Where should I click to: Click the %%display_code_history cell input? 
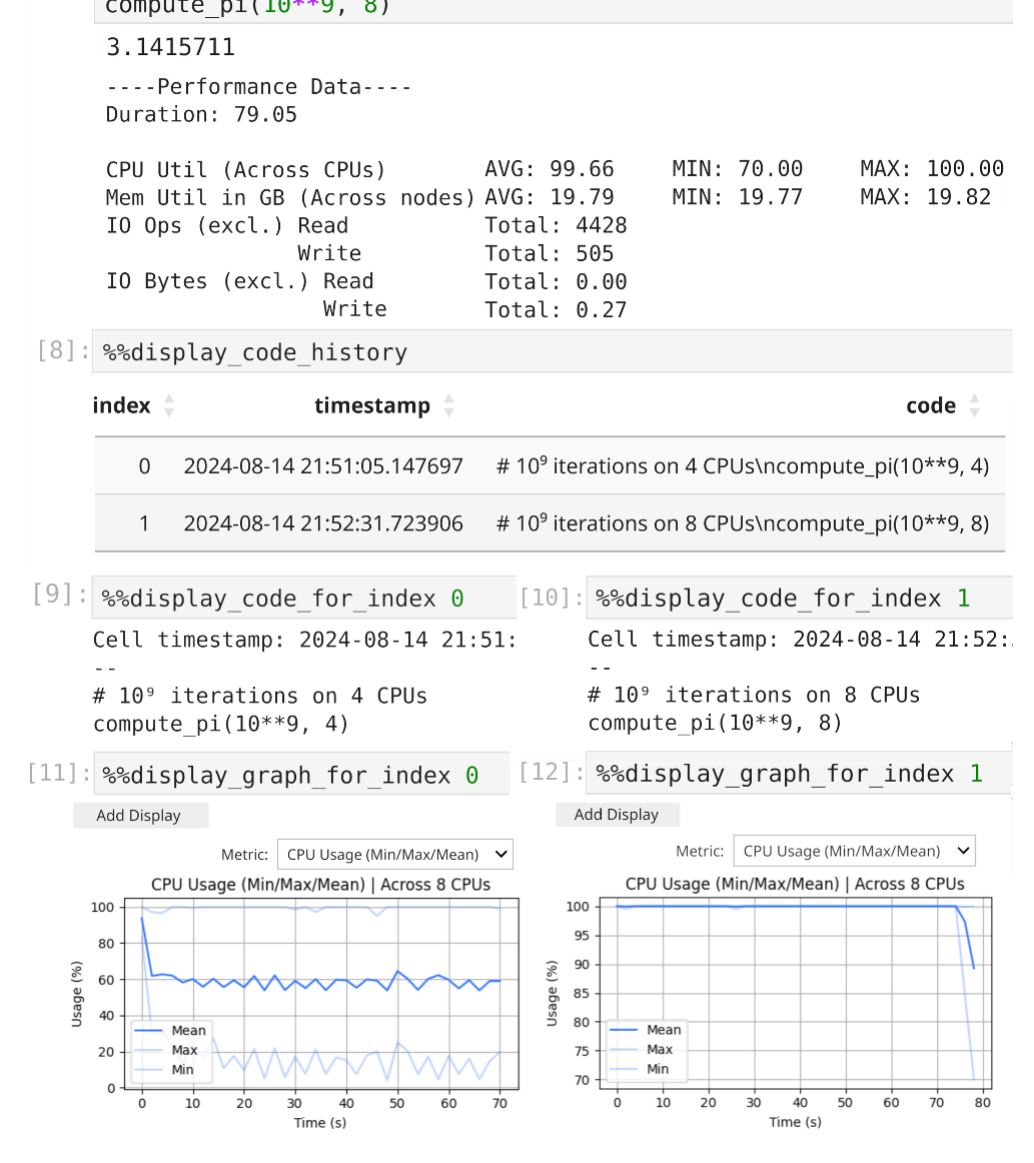point(552,352)
